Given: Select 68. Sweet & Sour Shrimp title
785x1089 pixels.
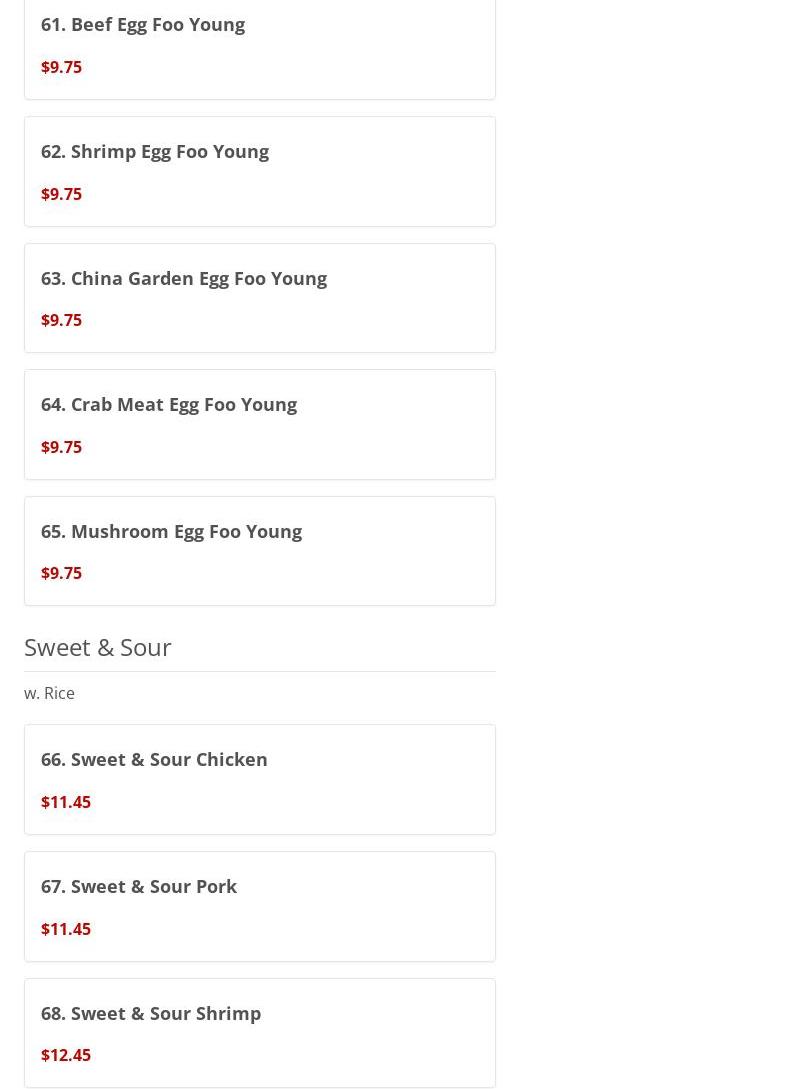Looking at the screenshot, I should click(150, 1013).
